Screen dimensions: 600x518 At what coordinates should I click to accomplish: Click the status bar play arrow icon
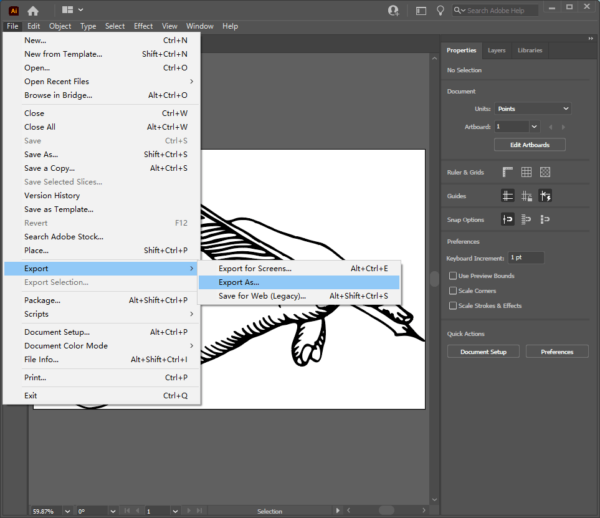[x=338, y=510]
